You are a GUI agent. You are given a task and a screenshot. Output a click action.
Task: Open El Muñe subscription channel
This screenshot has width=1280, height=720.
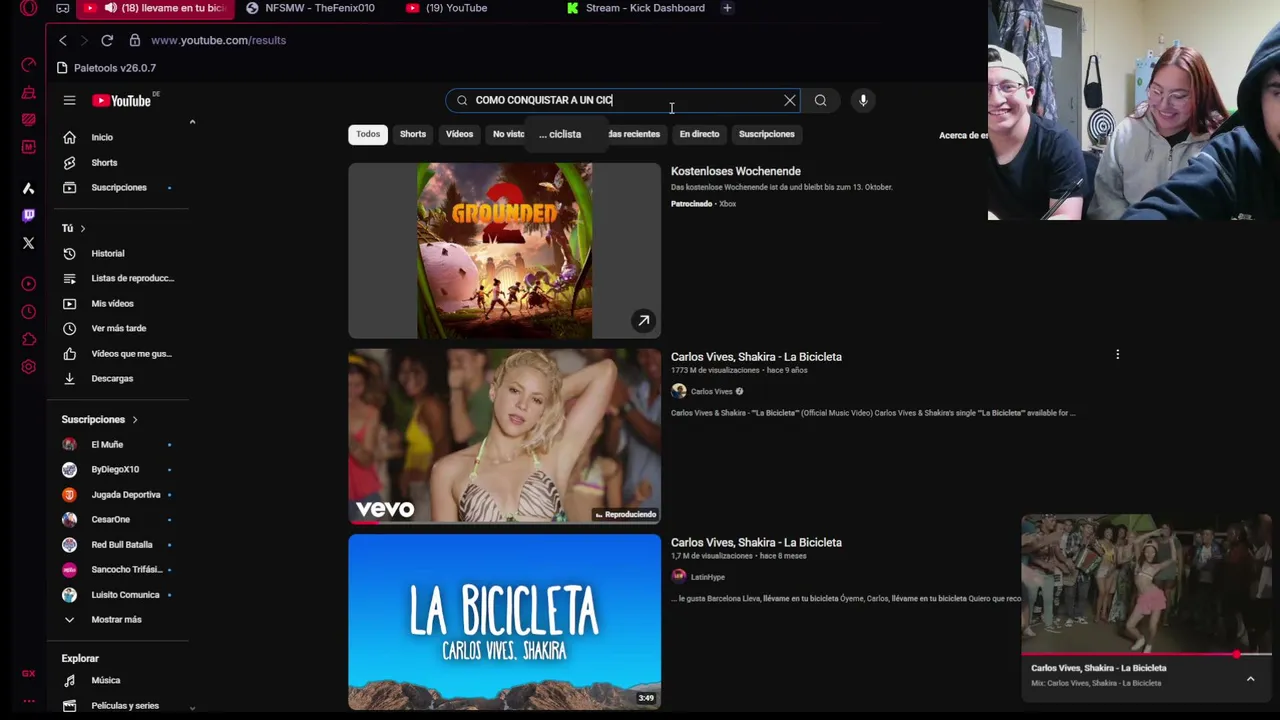click(x=107, y=444)
